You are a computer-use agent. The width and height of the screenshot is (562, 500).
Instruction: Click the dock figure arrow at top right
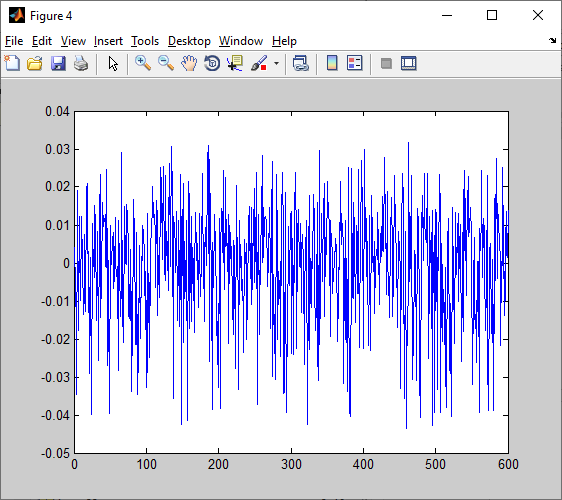(x=552, y=41)
